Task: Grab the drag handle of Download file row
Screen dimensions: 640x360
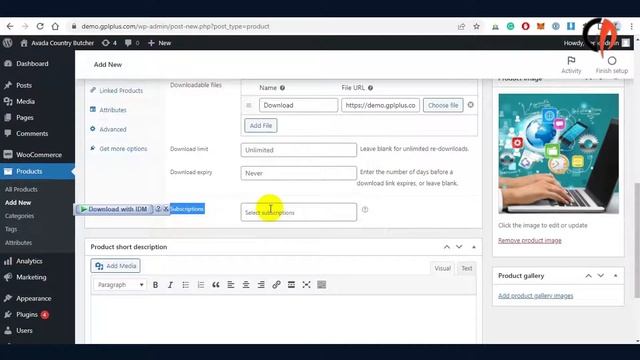Action: (x=249, y=105)
